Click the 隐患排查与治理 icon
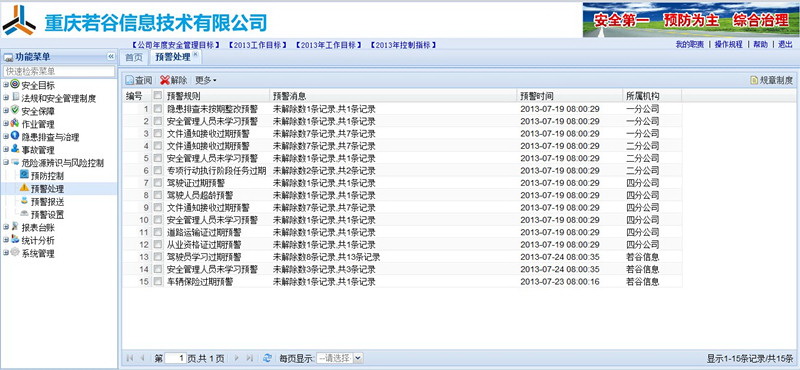800x370 pixels. click(x=15, y=136)
